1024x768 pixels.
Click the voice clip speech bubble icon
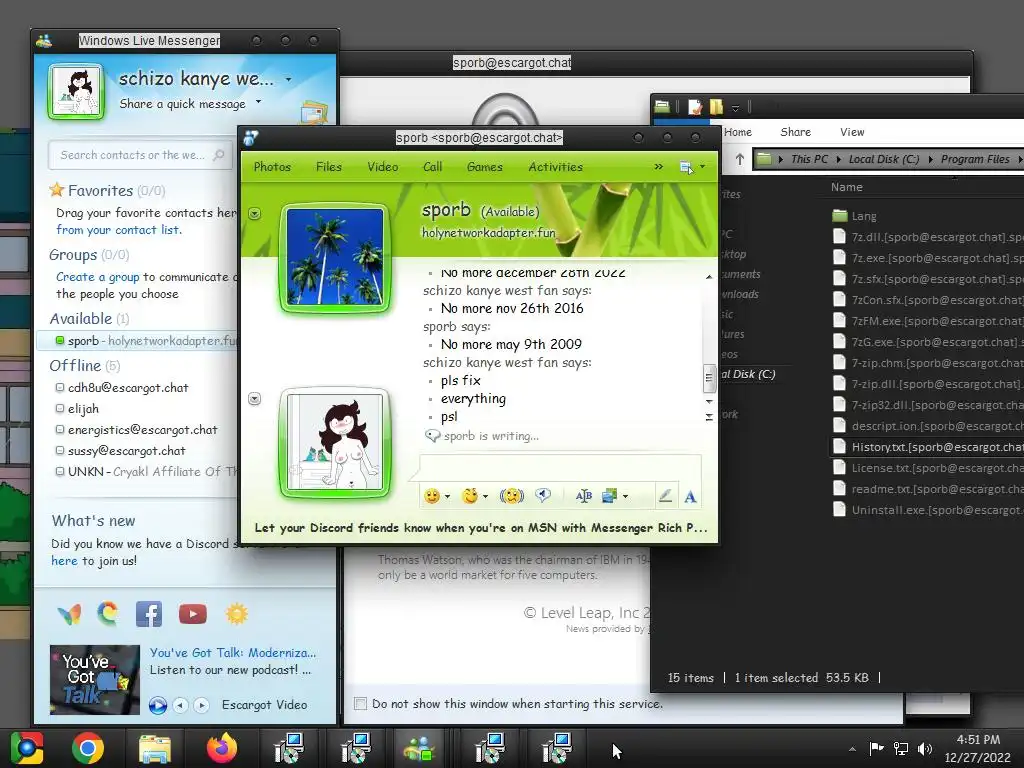(x=543, y=496)
